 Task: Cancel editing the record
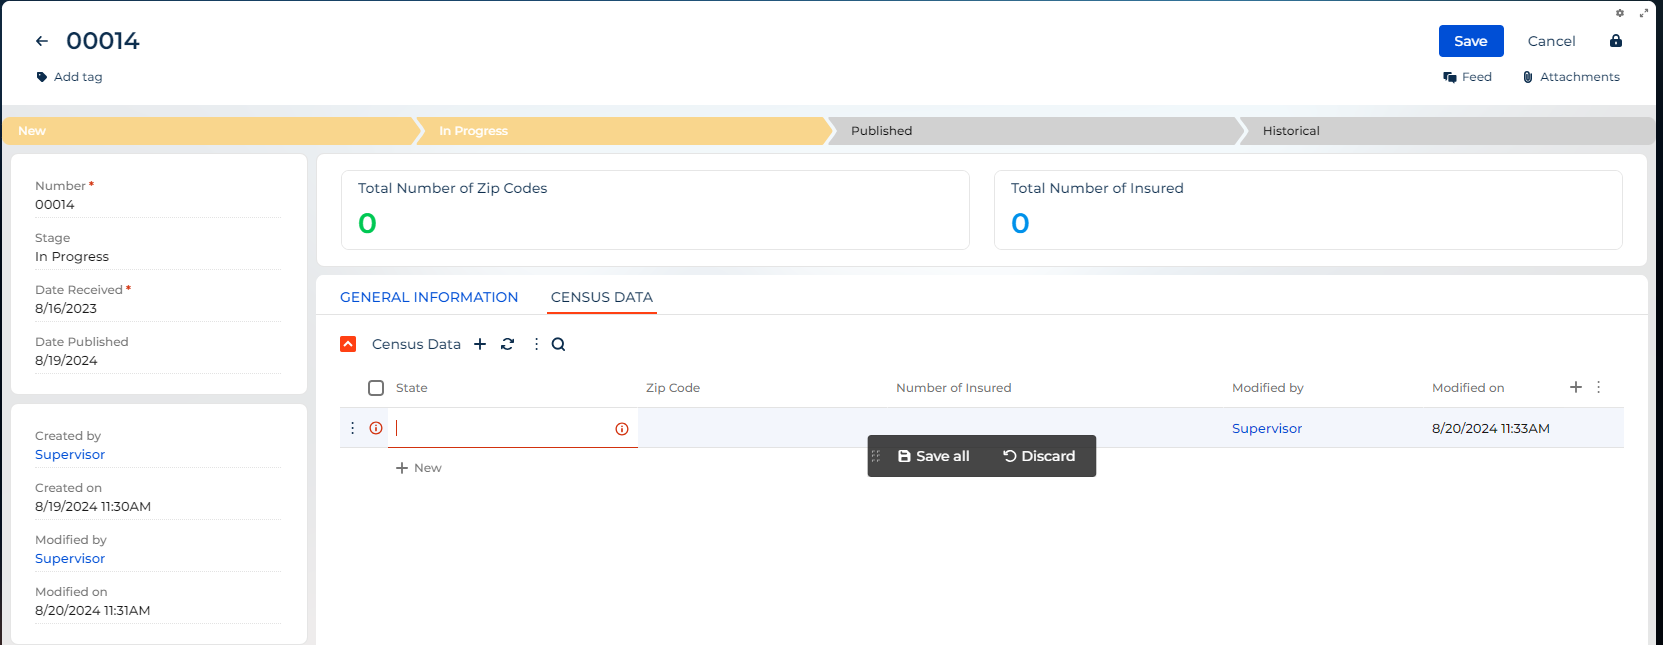1551,41
